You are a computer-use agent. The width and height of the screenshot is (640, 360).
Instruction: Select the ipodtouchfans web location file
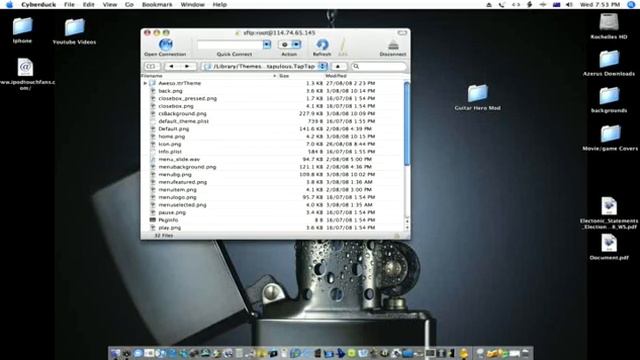(x=25, y=74)
